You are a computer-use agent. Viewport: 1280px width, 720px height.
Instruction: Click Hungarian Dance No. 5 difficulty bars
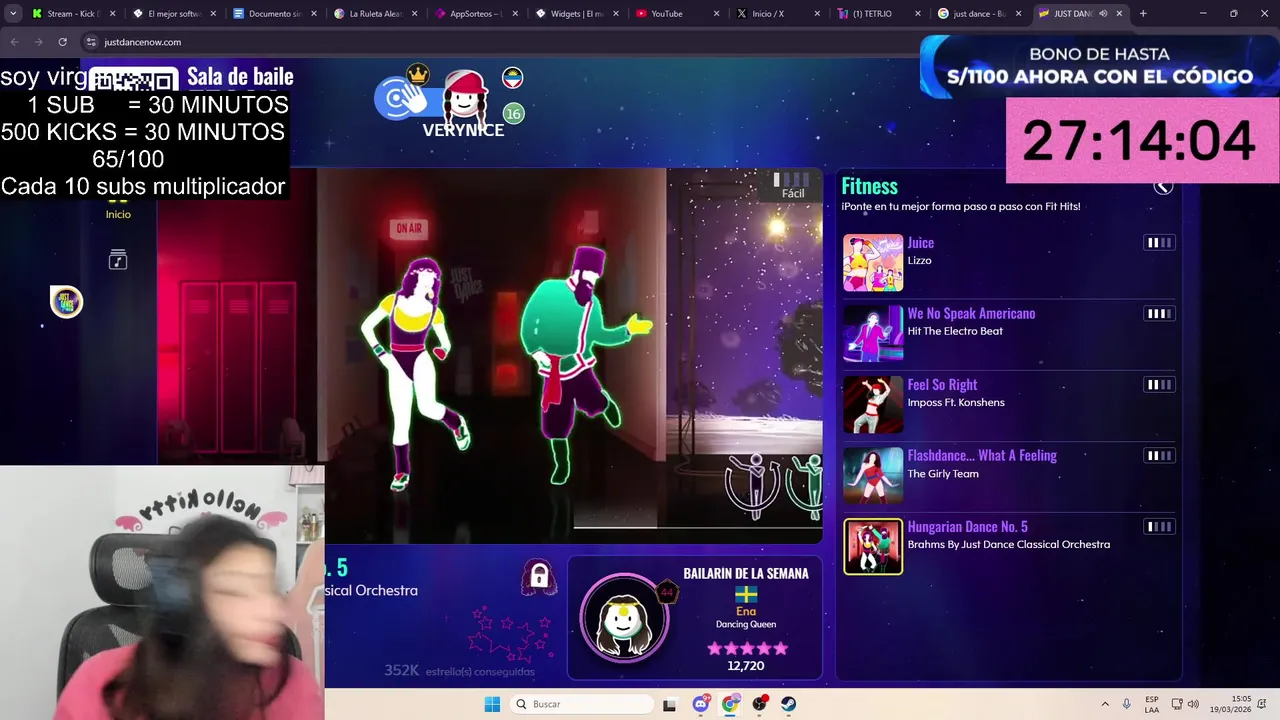pyautogui.click(x=1159, y=527)
